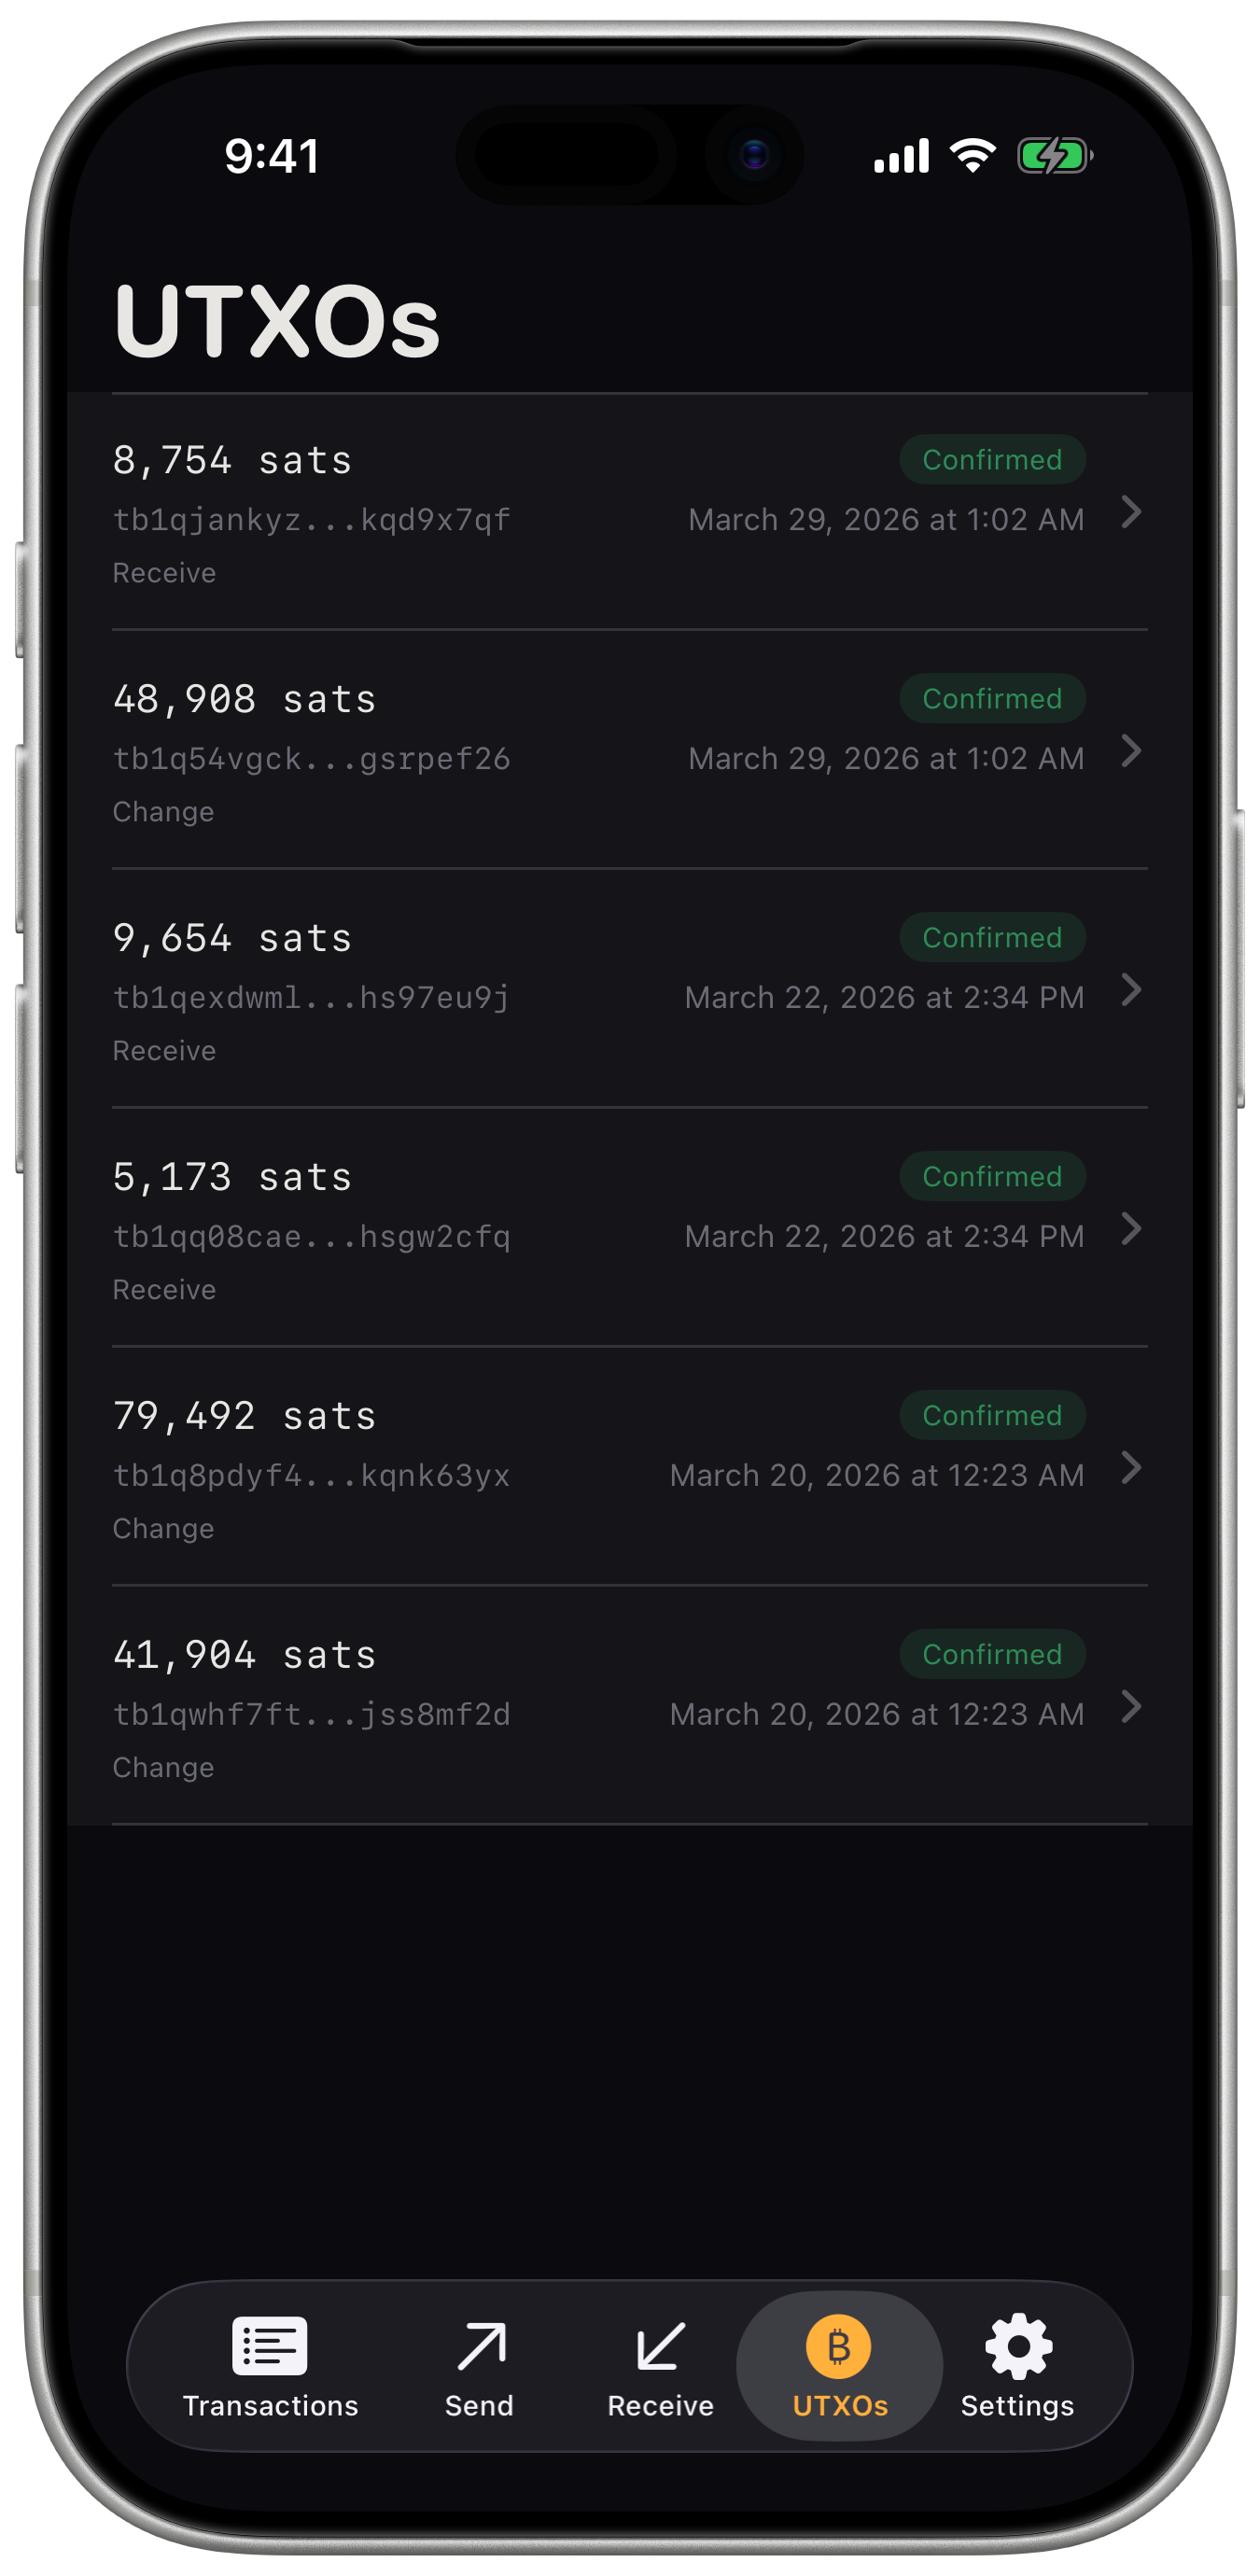1260x2576 pixels.
Task: Expand the 48,908 sats UTXO chevron
Action: click(1131, 751)
